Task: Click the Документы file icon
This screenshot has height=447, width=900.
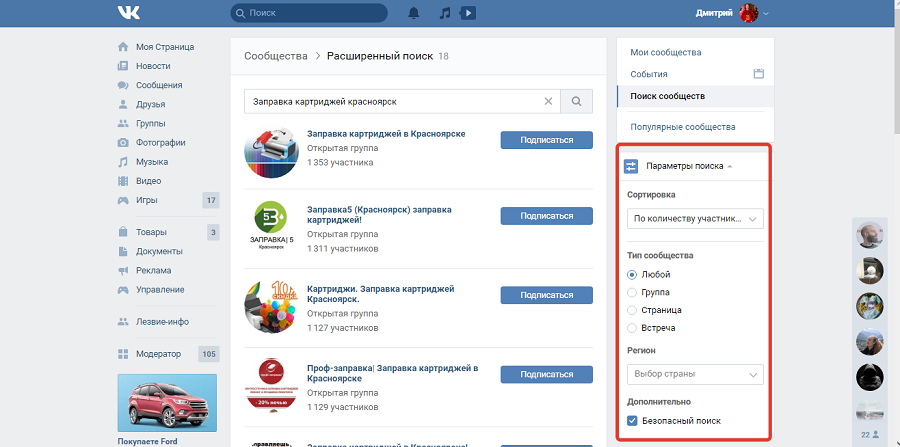Action: [123, 251]
